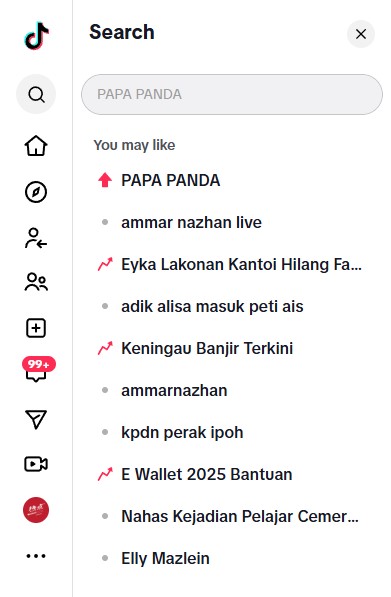
Task: Click the Upload plus icon
Action: pos(36,328)
